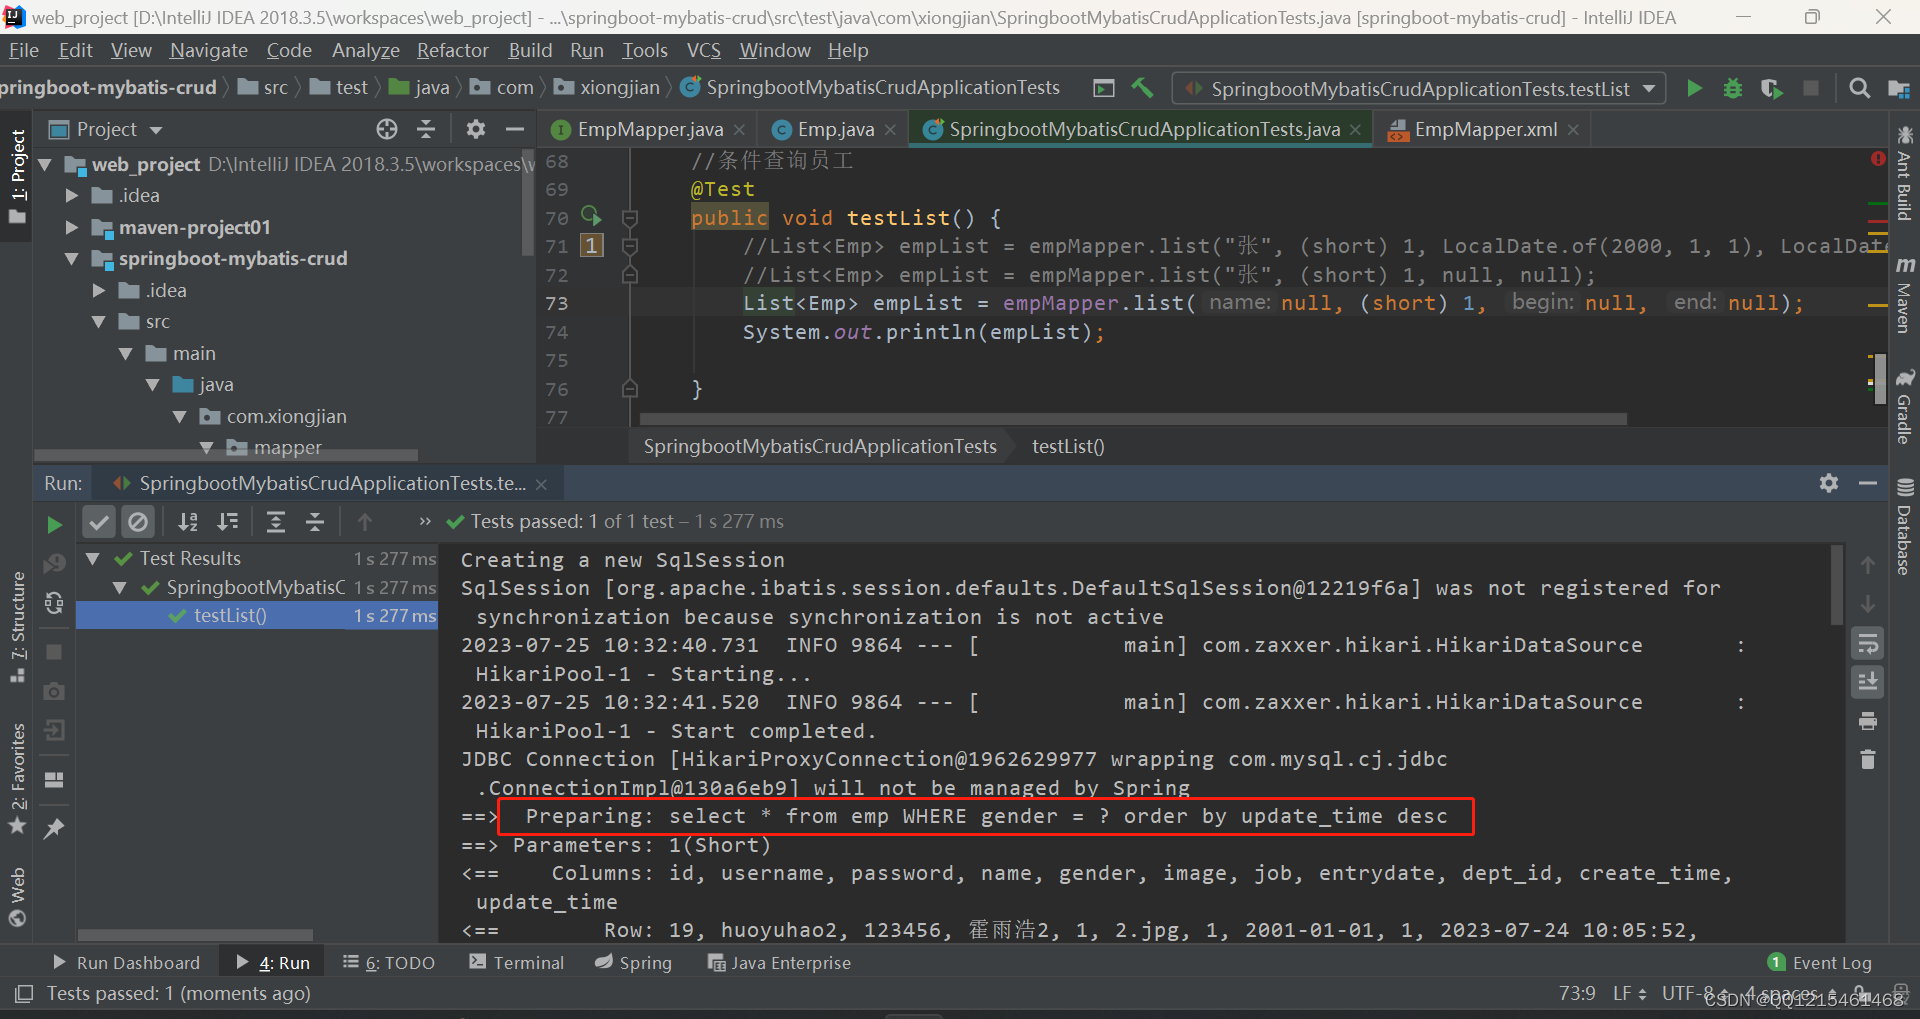Collapse the web_project tree node
The width and height of the screenshot is (1920, 1019).
pos(44,164)
